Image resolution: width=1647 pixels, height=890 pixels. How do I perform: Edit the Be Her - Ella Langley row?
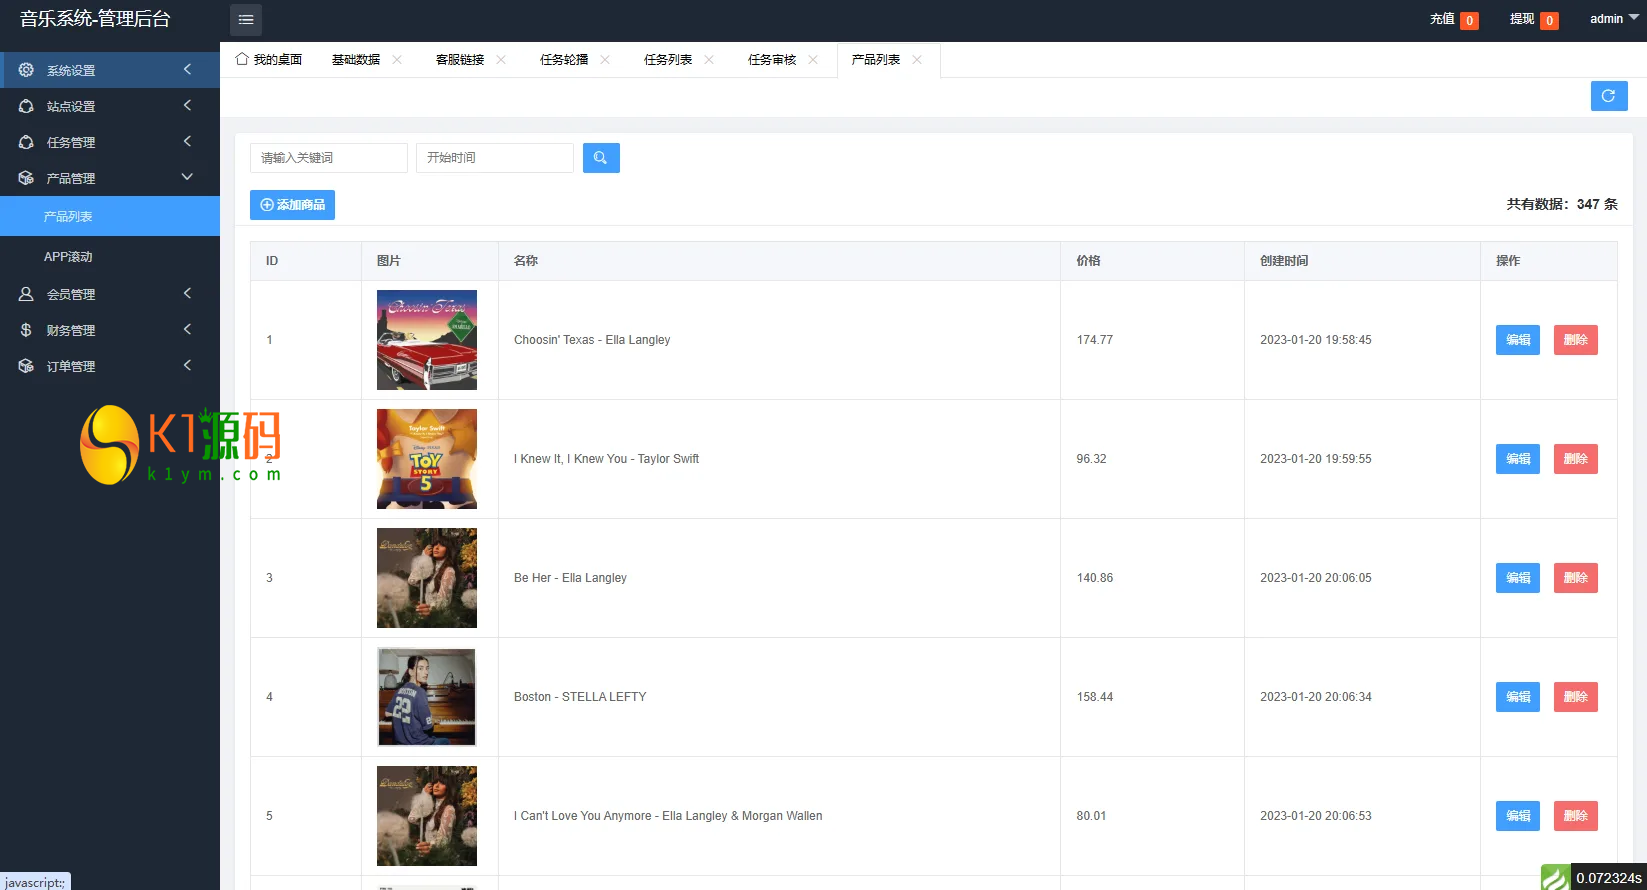point(1518,578)
